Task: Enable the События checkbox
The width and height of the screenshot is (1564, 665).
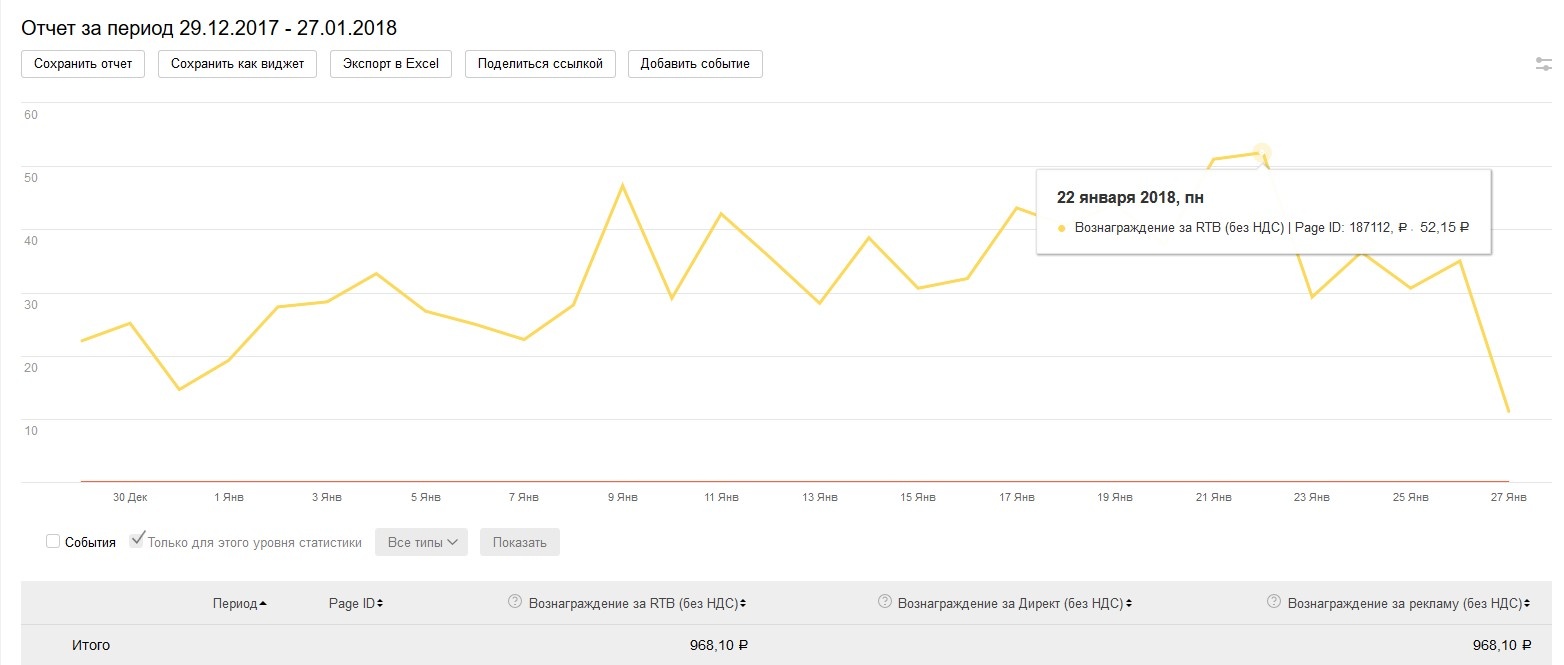Action: pos(53,542)
